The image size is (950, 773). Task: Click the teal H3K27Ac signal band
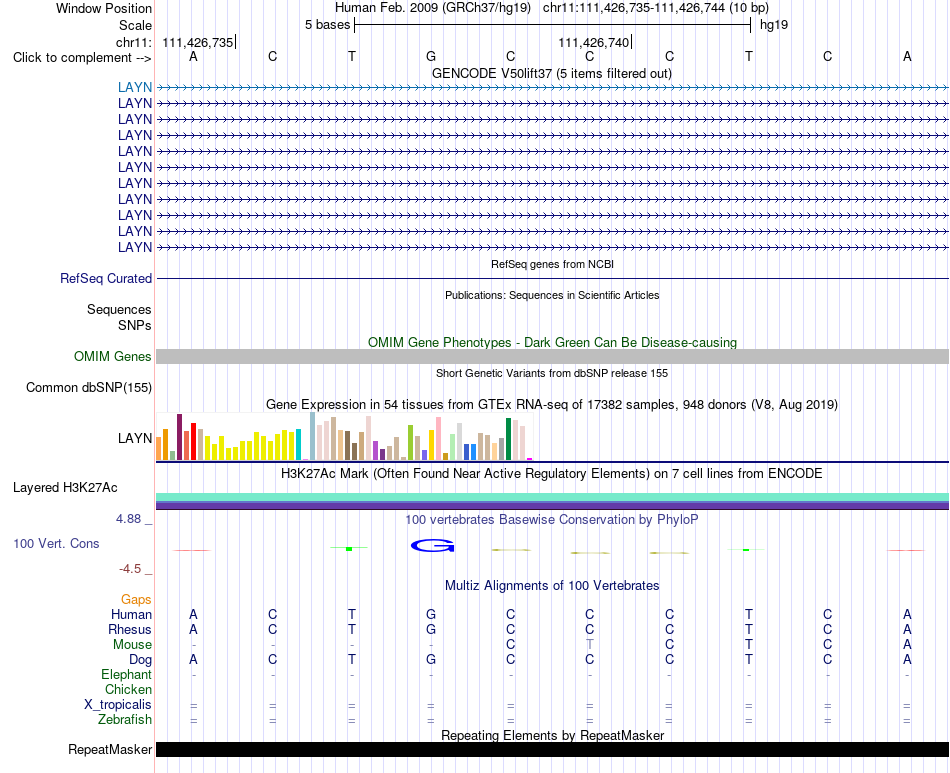[x=552, y=497]
